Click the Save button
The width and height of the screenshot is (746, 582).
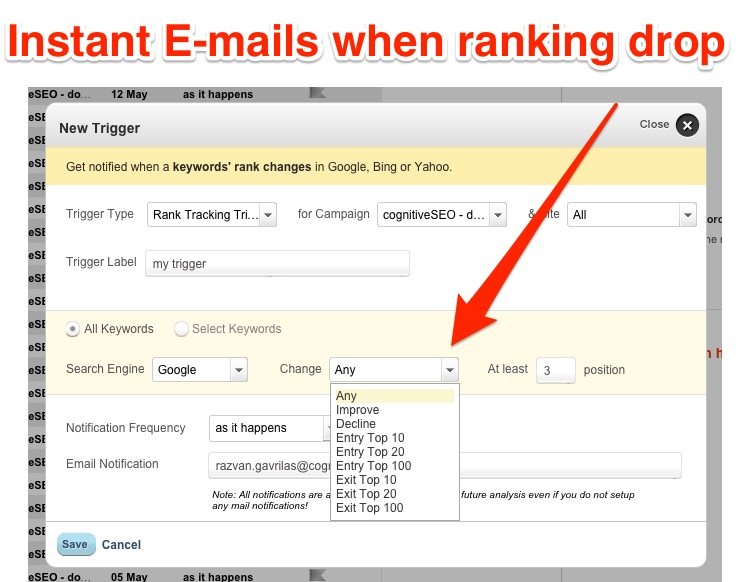75,544
